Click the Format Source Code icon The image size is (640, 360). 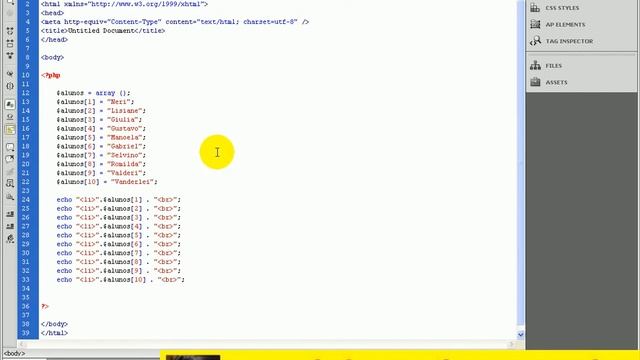tap(10, 239)
